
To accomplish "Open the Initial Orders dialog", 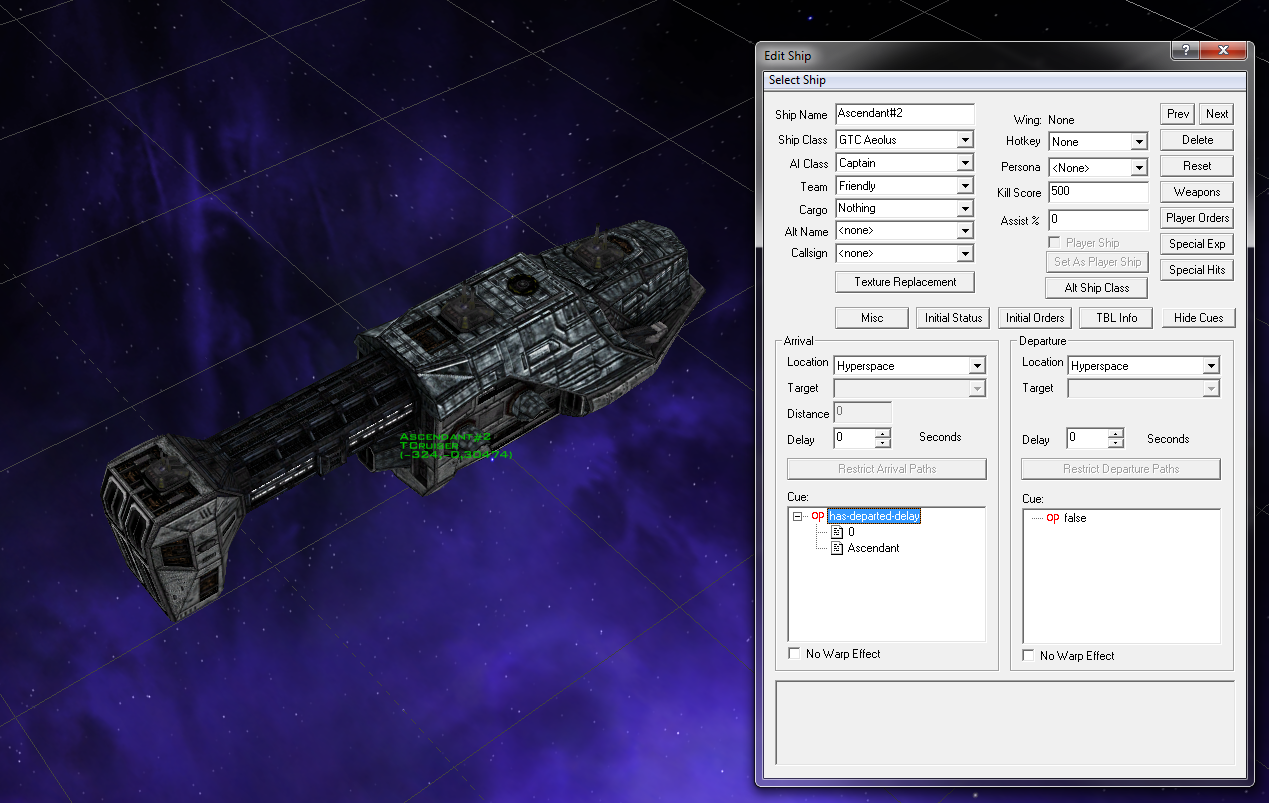I will click(x=1035, y=318).
